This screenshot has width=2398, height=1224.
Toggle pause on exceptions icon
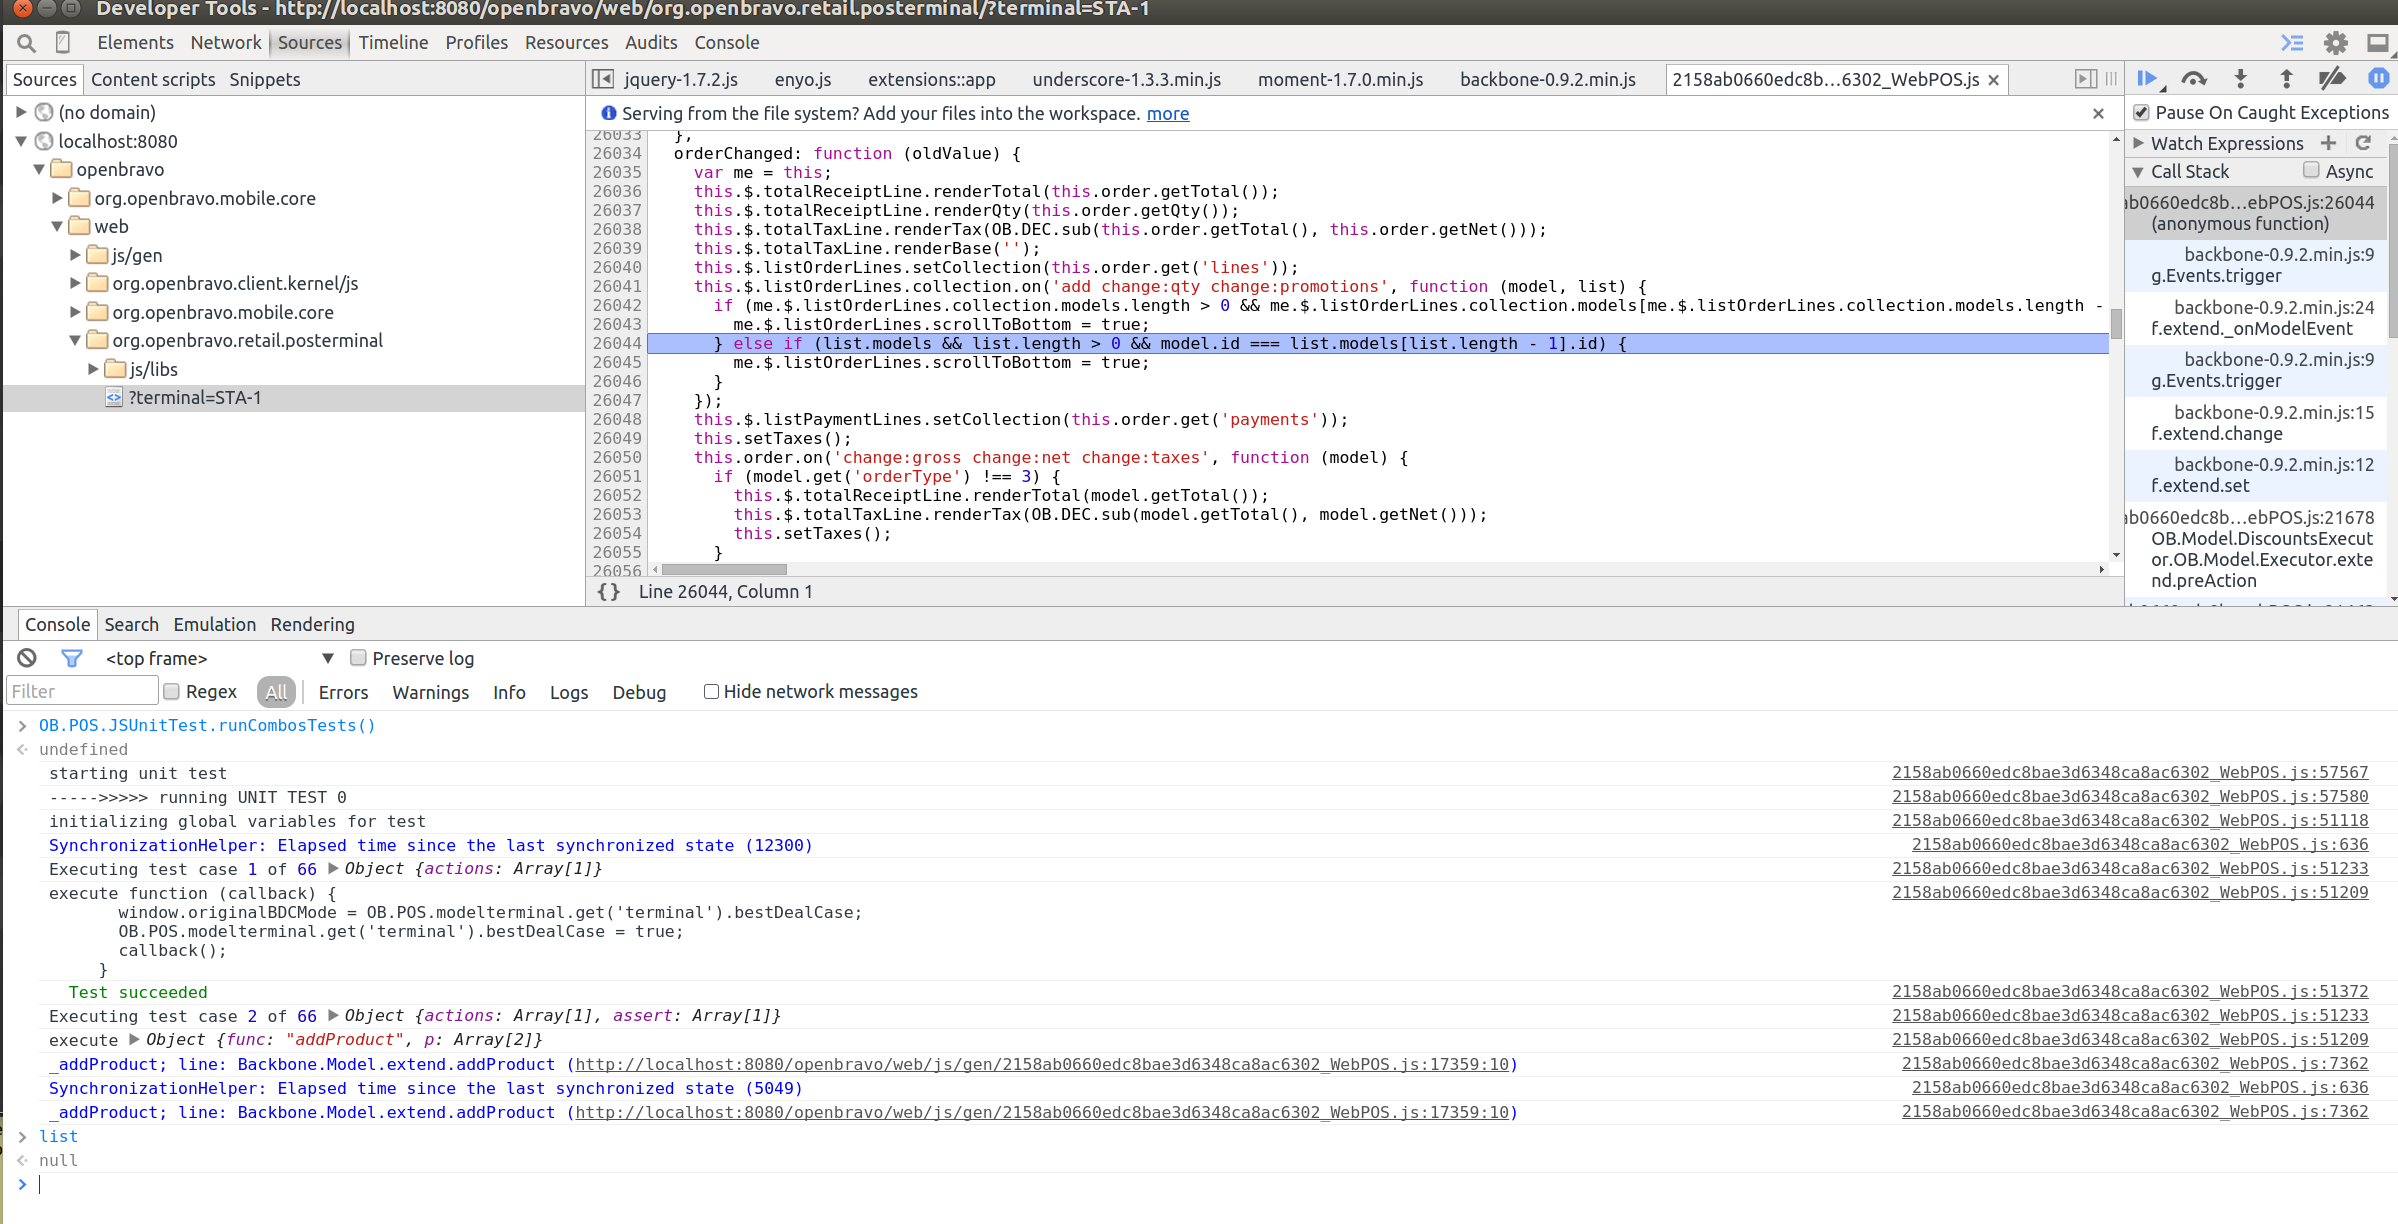[2378, 79]
